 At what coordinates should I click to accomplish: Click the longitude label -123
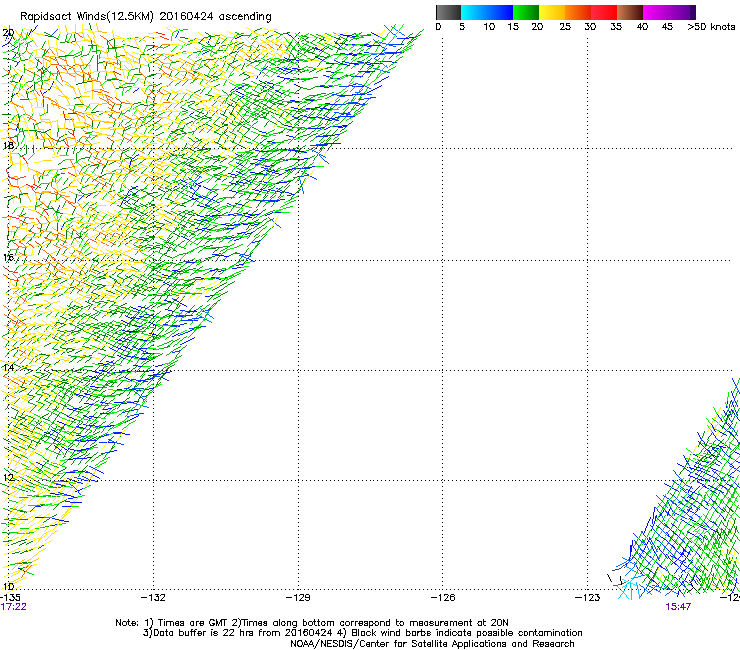588,598
